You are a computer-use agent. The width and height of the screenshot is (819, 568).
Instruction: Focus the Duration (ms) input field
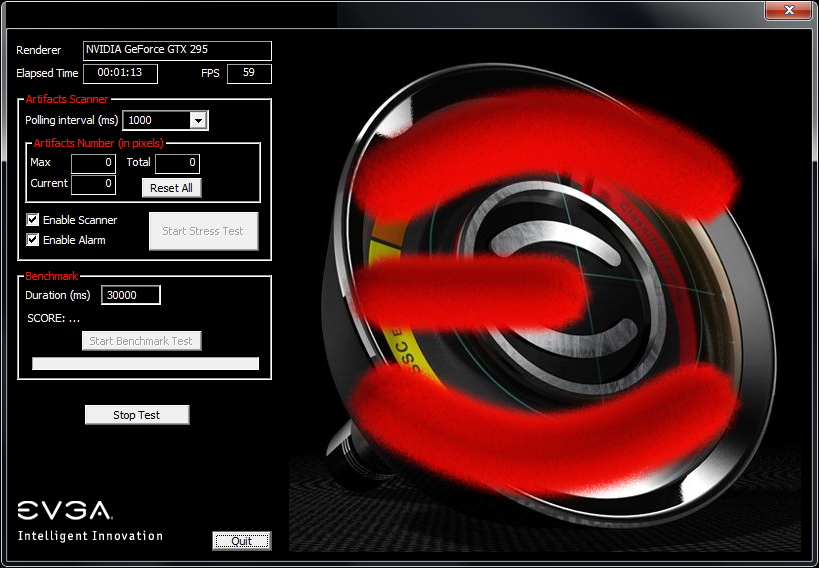(131, 295)
